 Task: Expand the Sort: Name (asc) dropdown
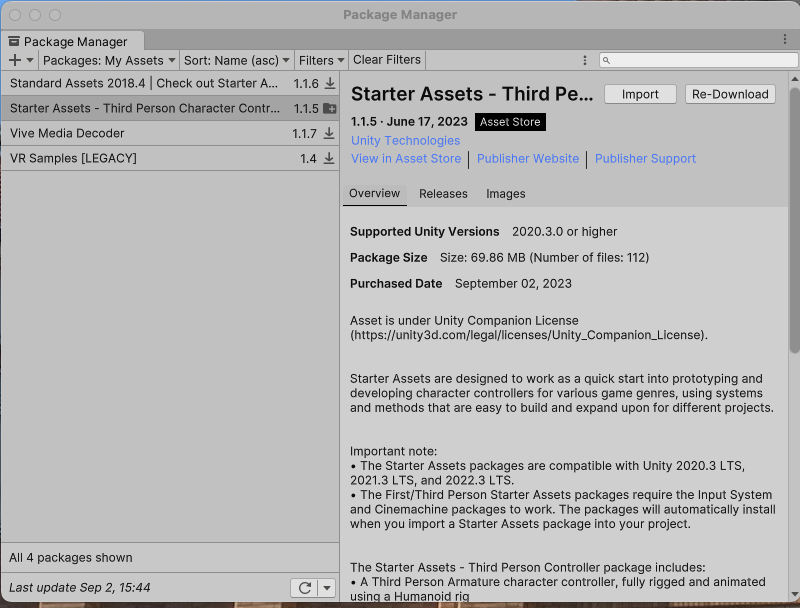tap(237, 61)
